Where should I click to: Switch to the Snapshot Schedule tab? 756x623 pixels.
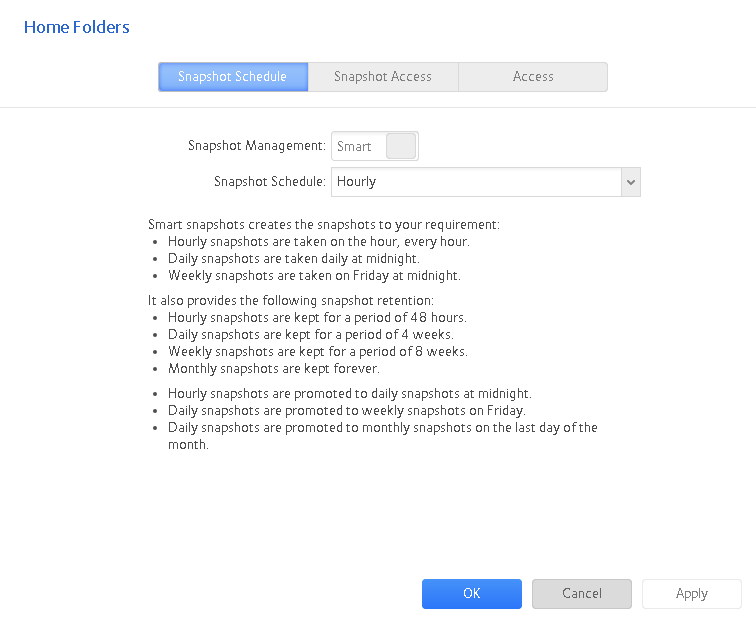[232, 77]
